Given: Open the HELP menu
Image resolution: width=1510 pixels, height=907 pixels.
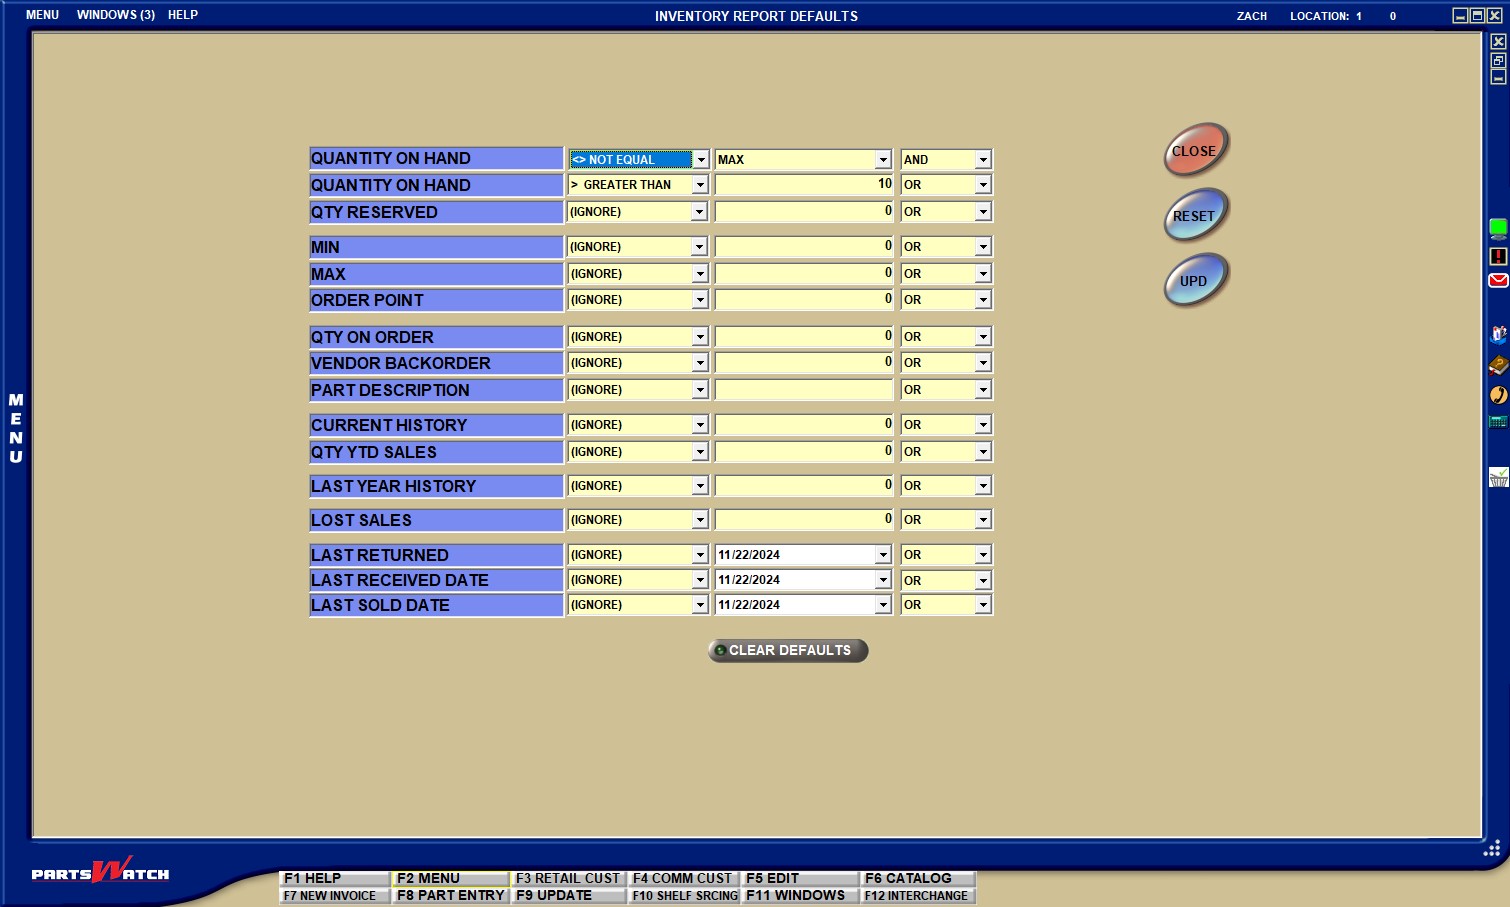Looking at the screenshot, I should (182, 15).
